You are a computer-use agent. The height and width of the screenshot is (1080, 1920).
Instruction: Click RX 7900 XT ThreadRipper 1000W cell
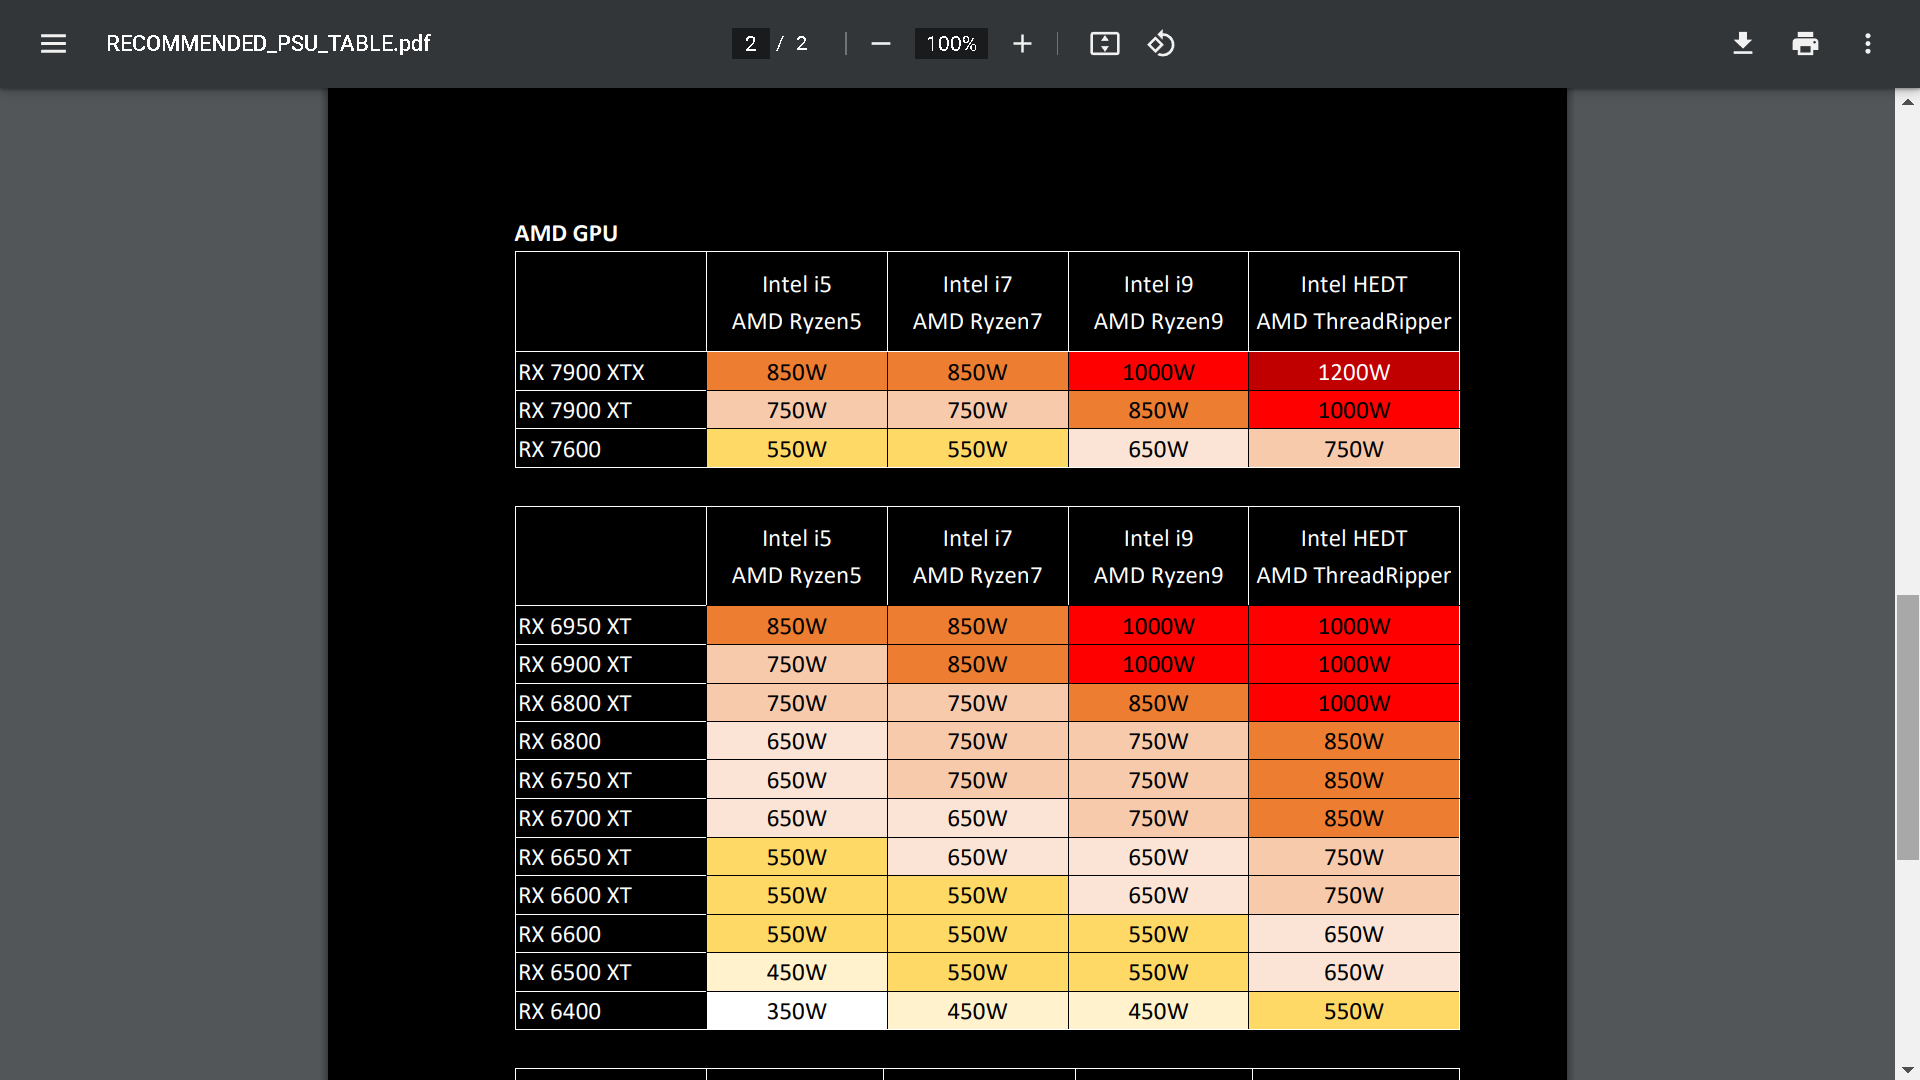(x=1354, y=410)
